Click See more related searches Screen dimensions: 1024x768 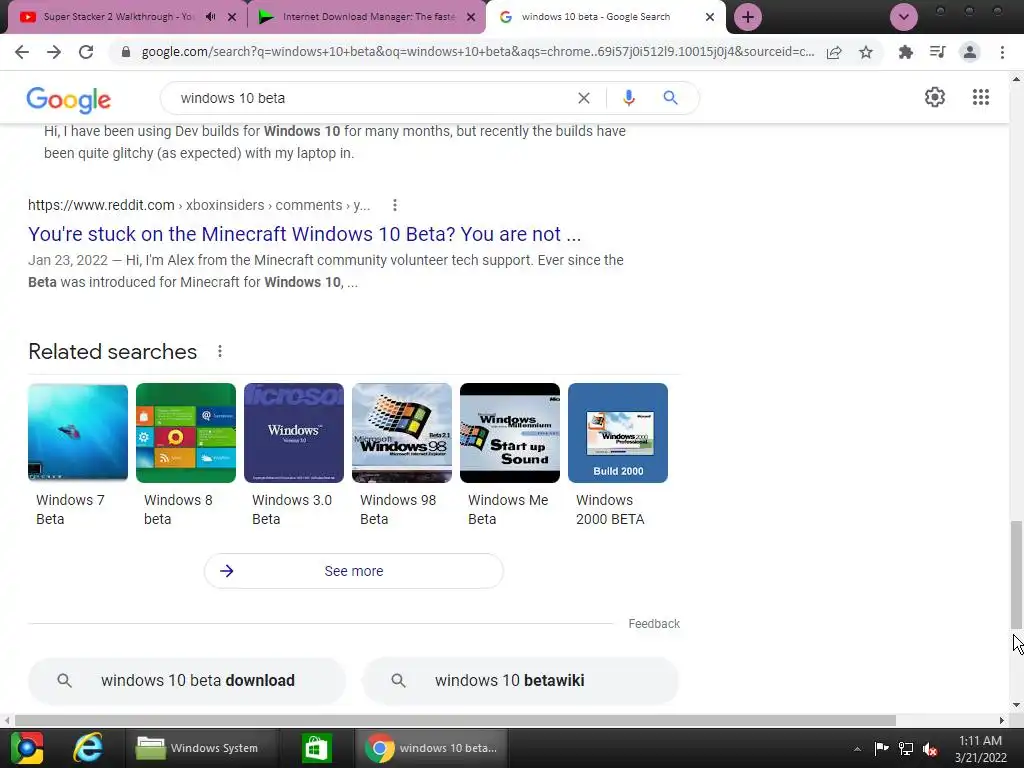[353, 571]
